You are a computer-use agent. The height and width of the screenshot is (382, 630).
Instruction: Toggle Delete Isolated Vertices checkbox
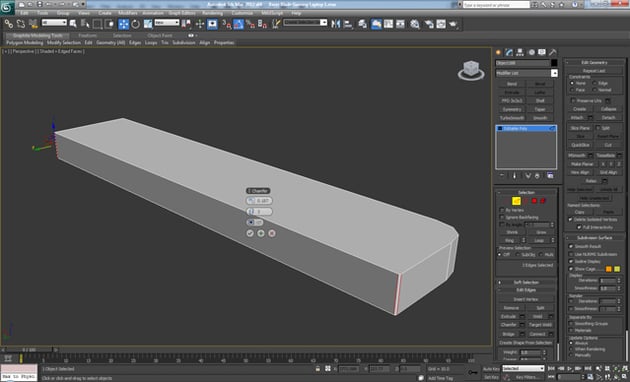tap(570, 220)
